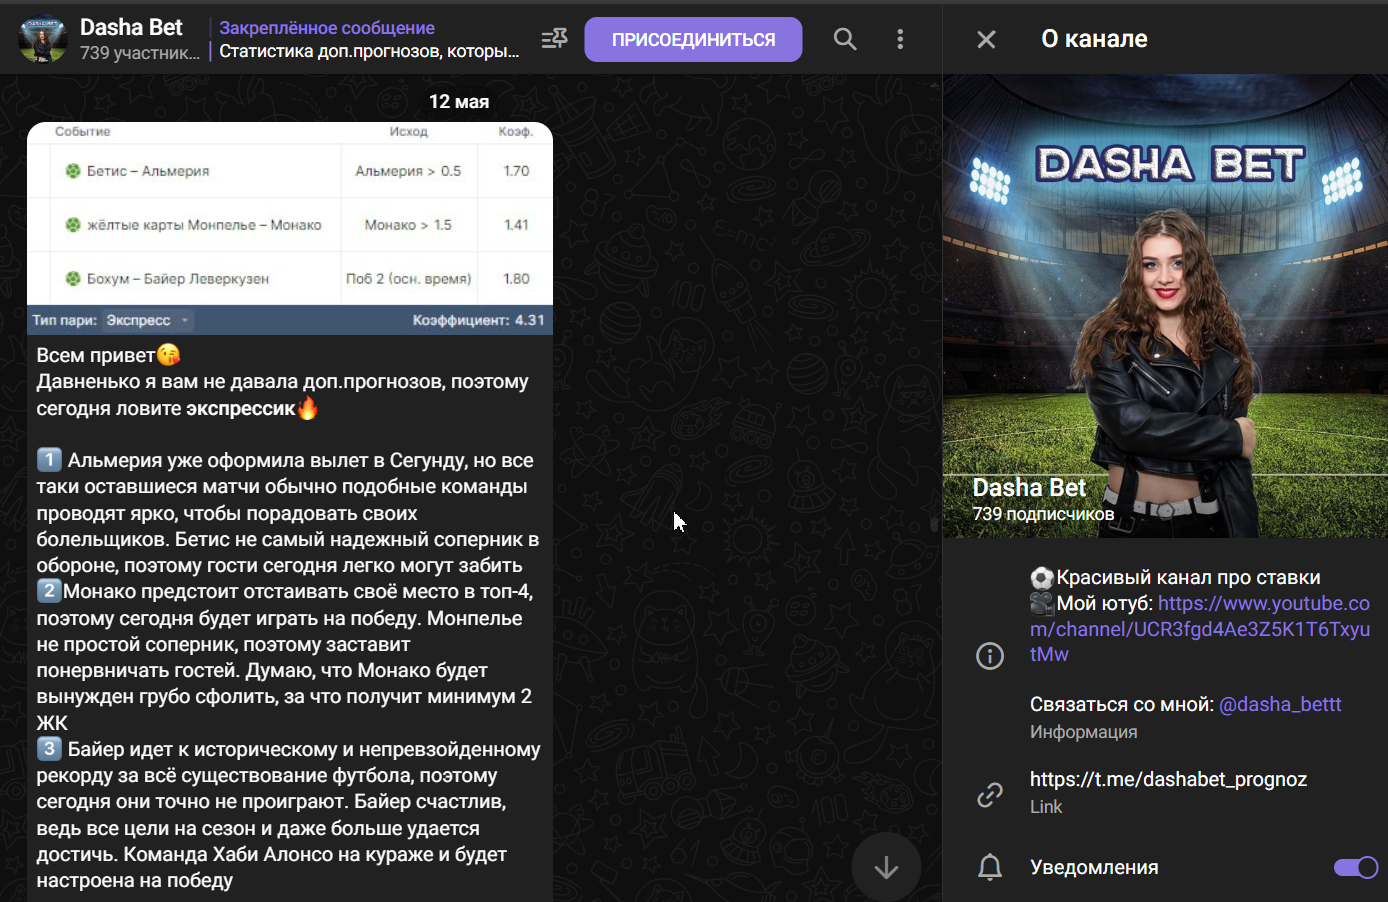Click the жёлтые карты Монпелье – Монако row
The width and height of the screenshot is (1388, 902).
tap(204, 225)
